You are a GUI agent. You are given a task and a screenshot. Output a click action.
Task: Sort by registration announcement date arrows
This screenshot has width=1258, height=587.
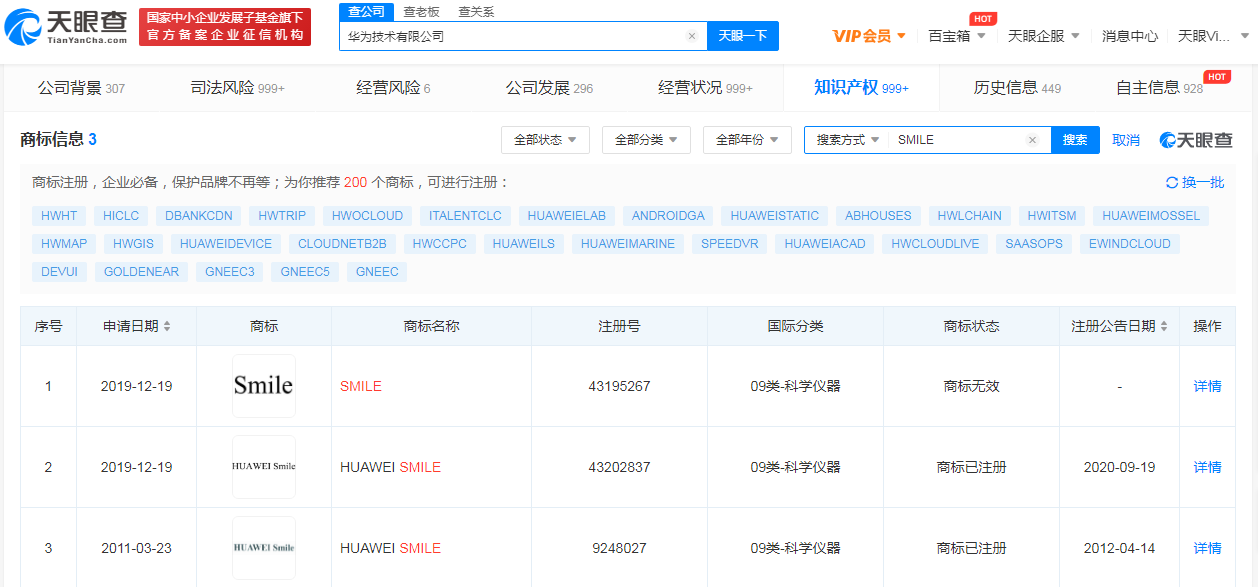point(1164,326)
